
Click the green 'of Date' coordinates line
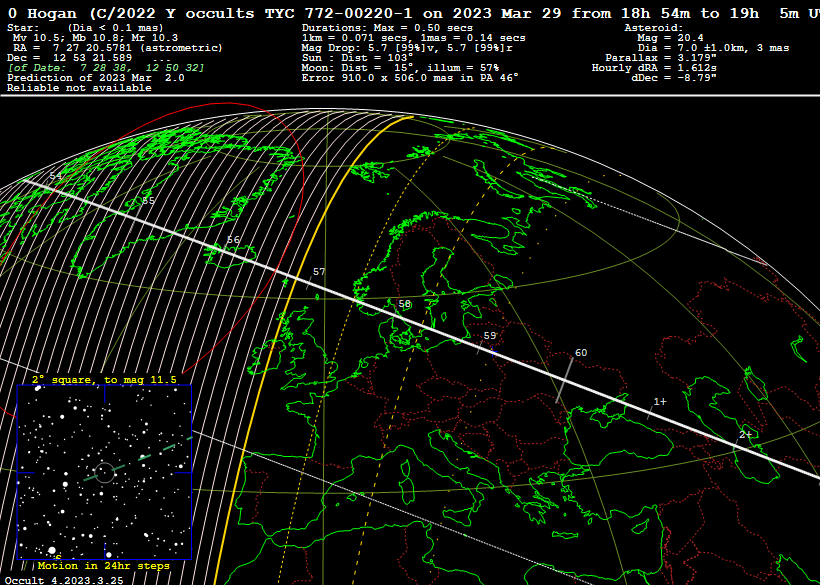[106, 68]
